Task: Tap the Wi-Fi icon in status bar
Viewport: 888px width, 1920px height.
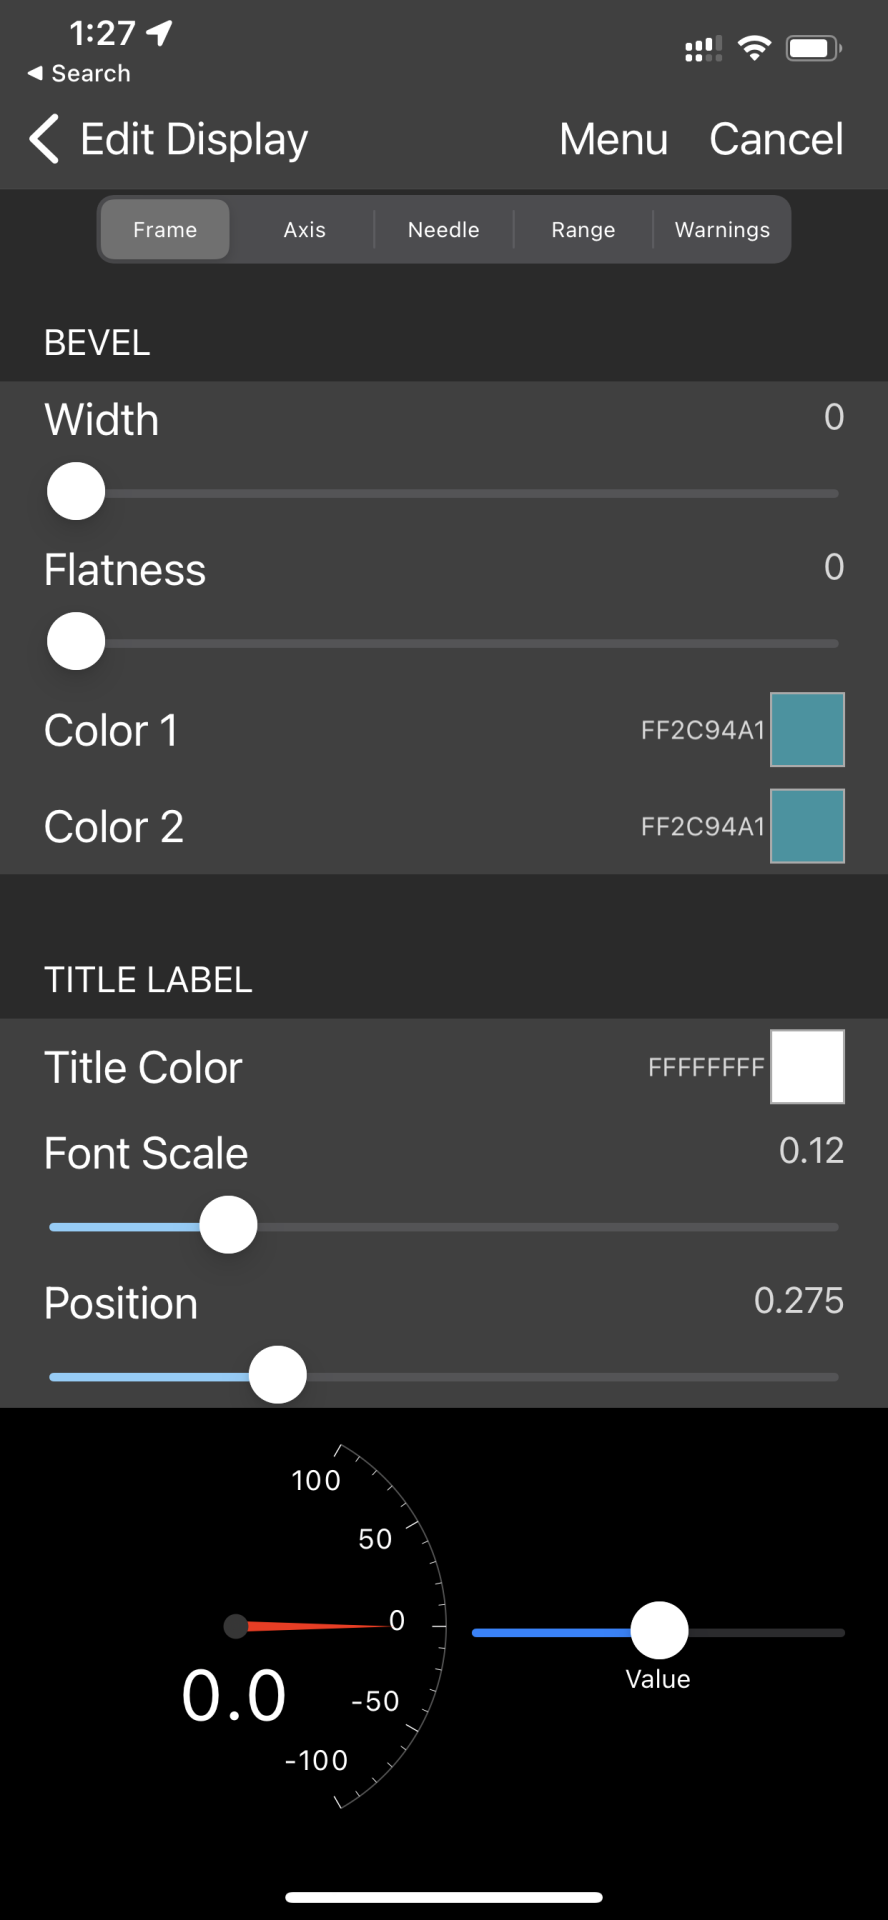Action: [x=754, y=47]
